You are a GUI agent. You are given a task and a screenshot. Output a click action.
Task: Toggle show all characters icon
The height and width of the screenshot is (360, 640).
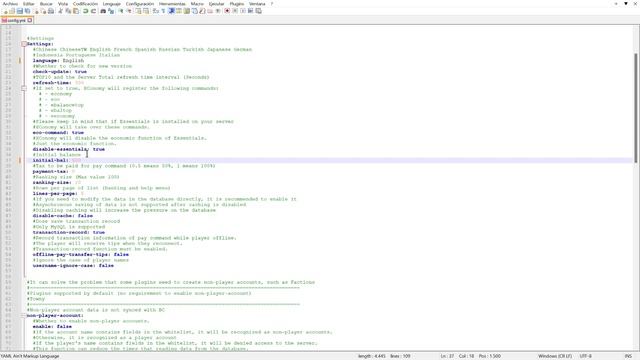tap(163, 11)
